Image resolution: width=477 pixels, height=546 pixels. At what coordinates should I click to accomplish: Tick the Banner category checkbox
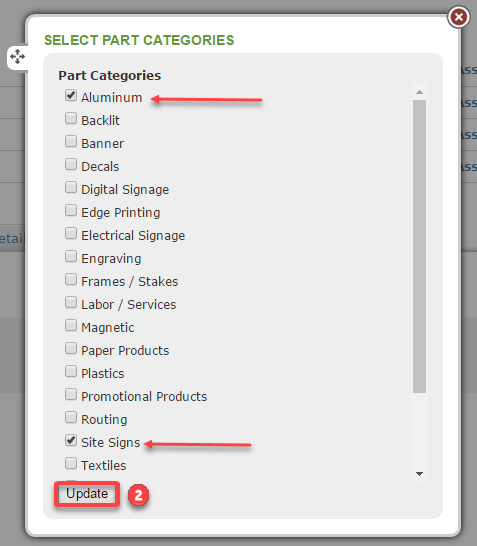[x=71, y=141]
